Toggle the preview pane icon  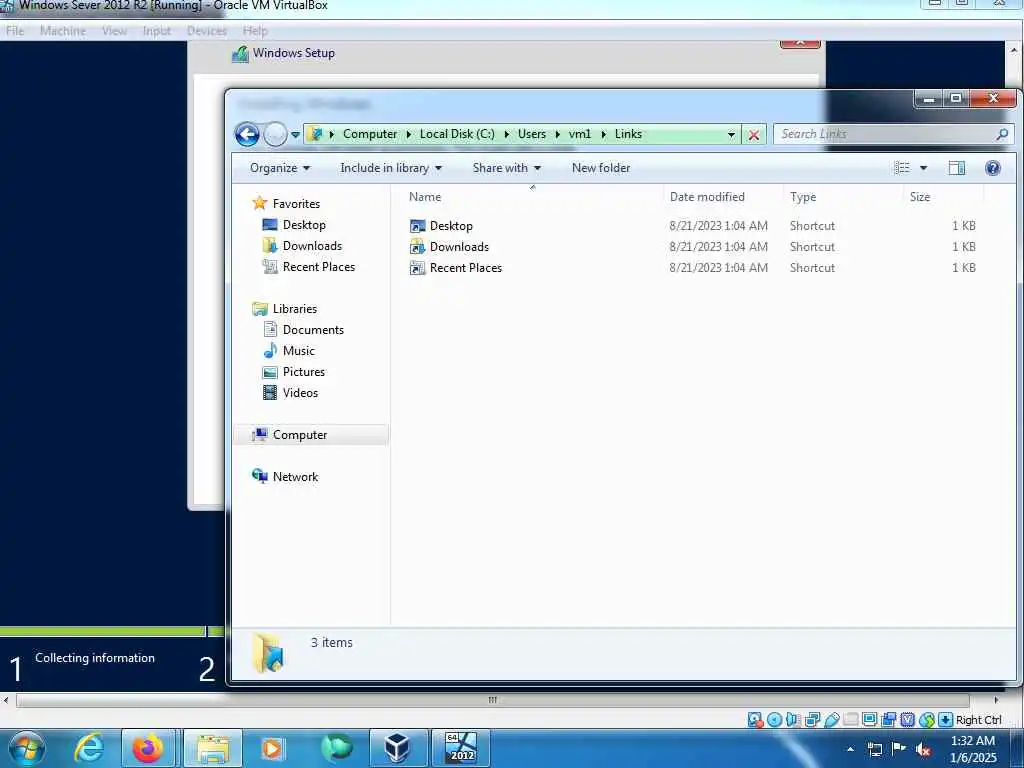(957, 168)
